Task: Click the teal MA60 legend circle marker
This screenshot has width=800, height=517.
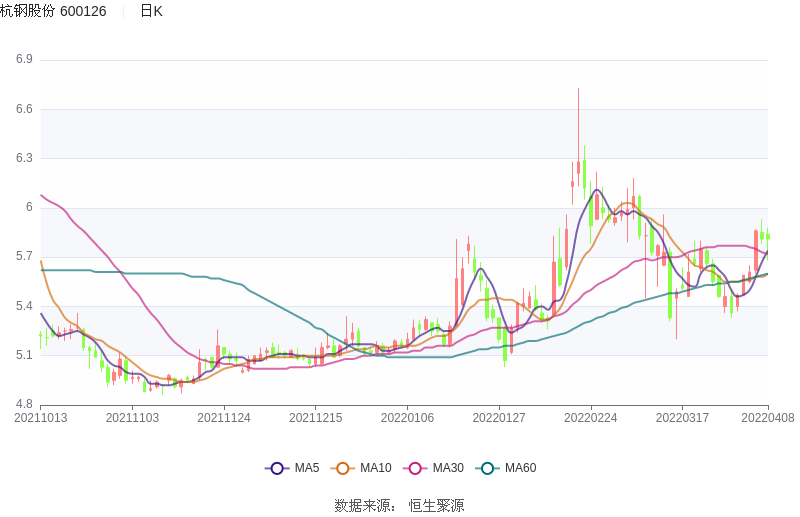Action: click(487, 468)
